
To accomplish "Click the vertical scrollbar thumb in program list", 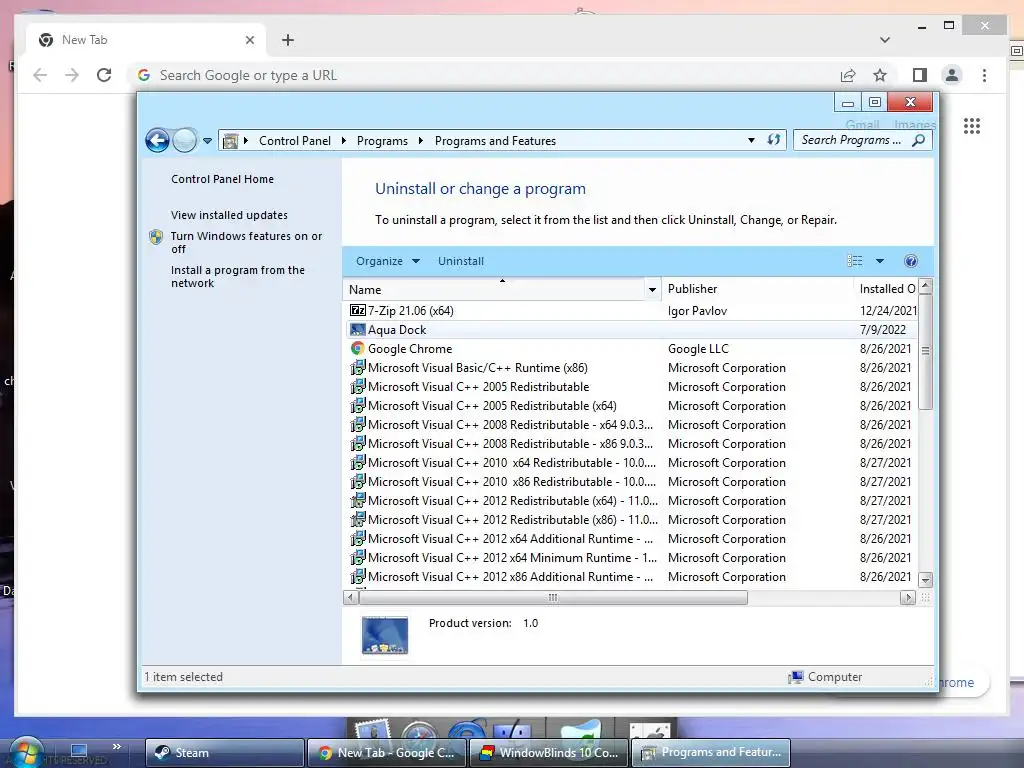I will click(x=925, y=351).
